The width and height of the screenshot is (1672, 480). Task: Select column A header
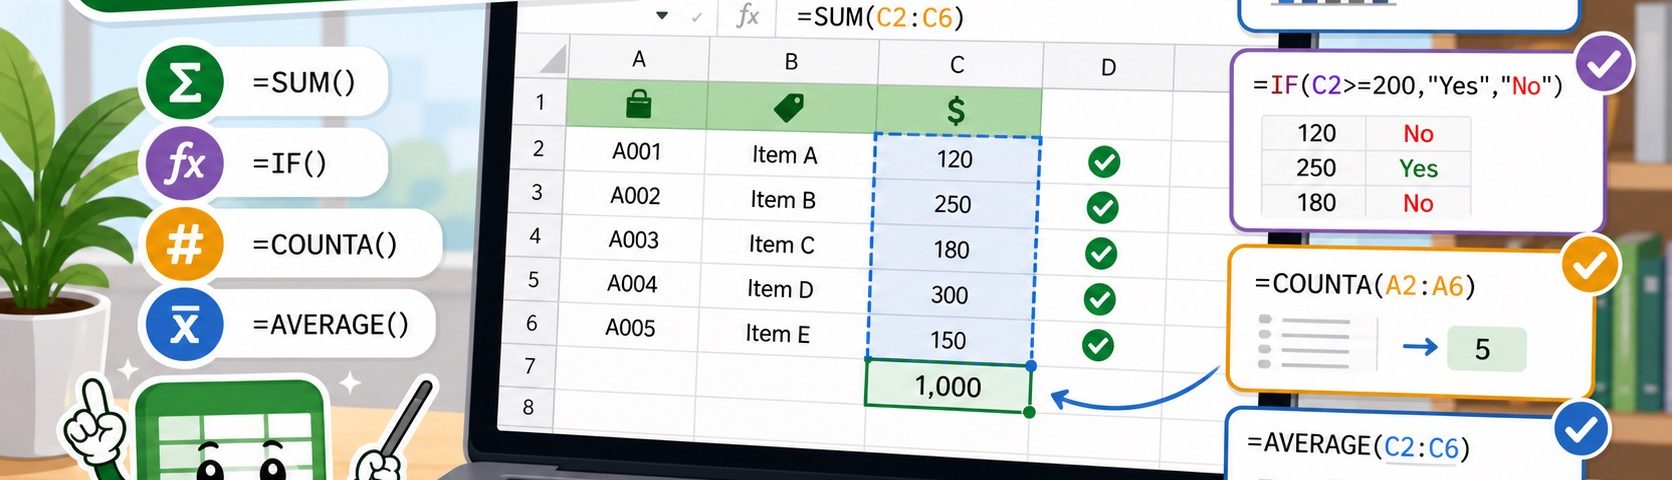coord(639,60)
